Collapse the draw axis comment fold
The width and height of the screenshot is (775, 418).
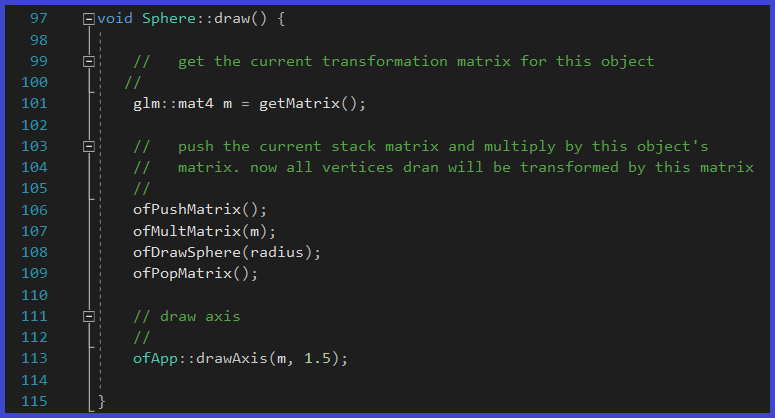pyautogui.click(x=89, y=317)
